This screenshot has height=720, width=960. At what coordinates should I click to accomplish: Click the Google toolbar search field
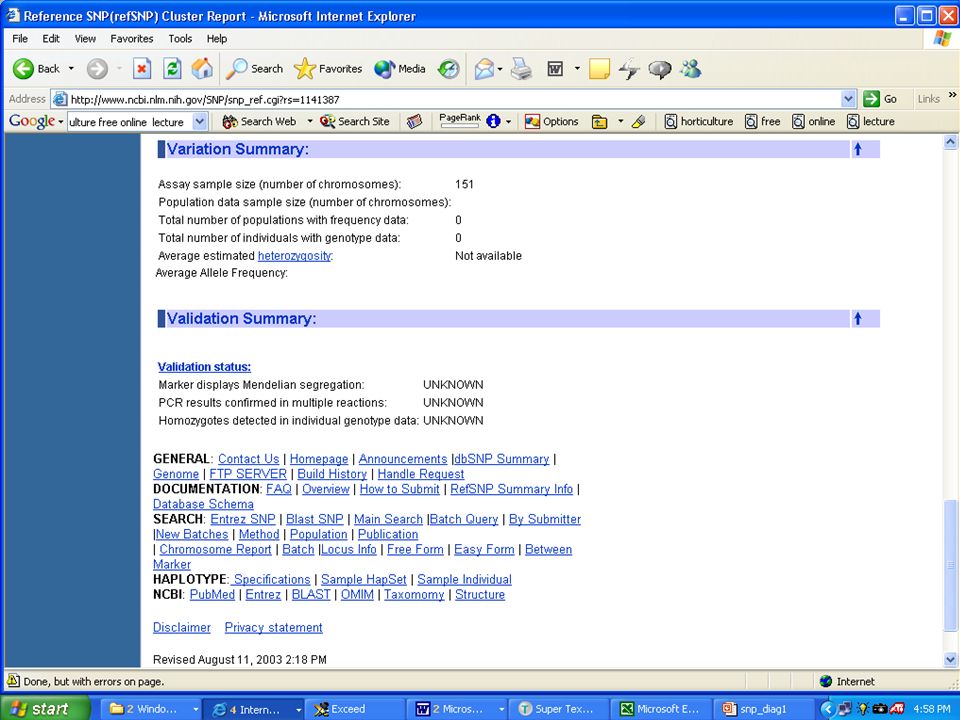(x=130, y=122)
